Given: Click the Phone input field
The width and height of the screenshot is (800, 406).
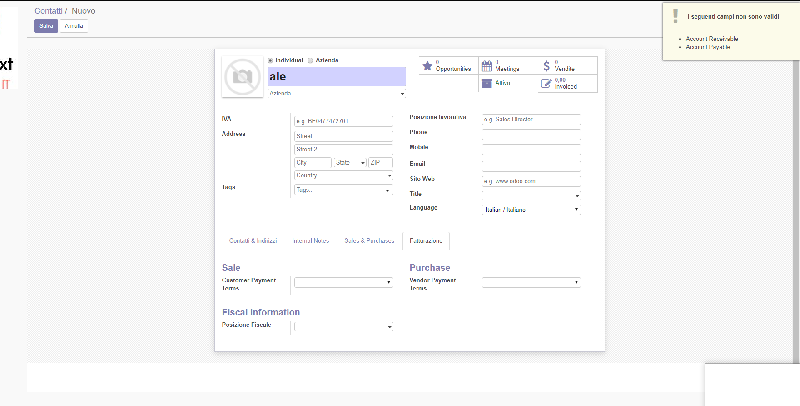Looking at the screenshot, I should click(531, 135).
